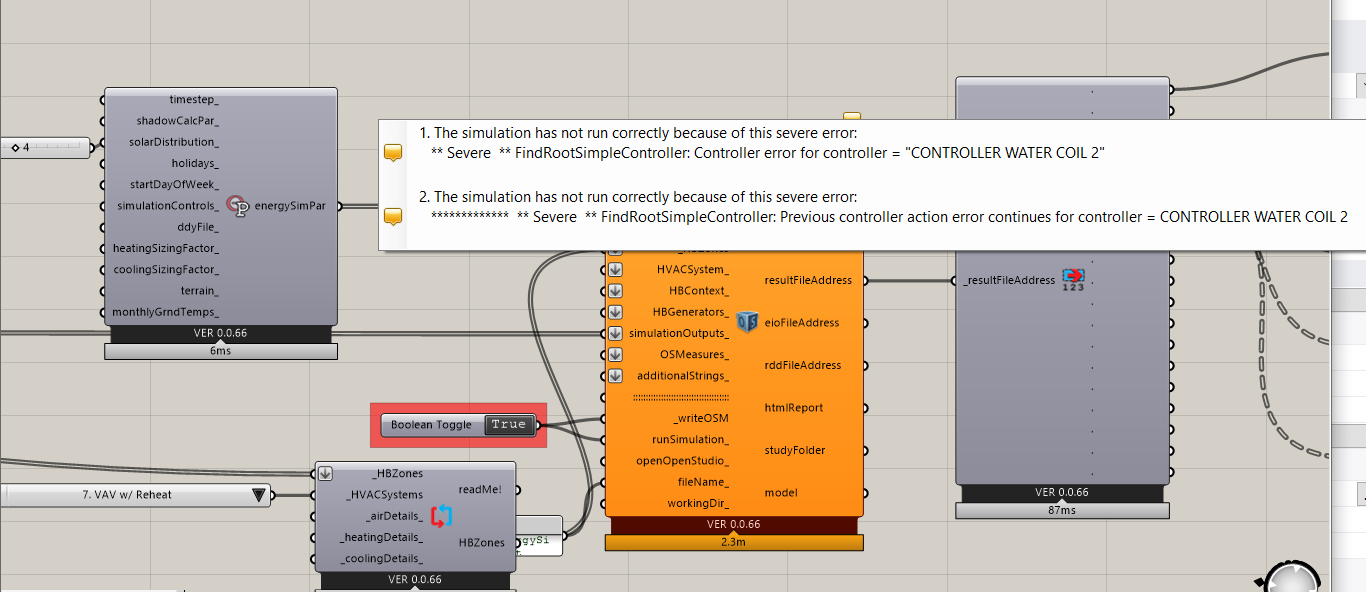1366x592 pixels.
Task: Click the monthlyGrndTemps_ input label
Action: tap(166, 312)
